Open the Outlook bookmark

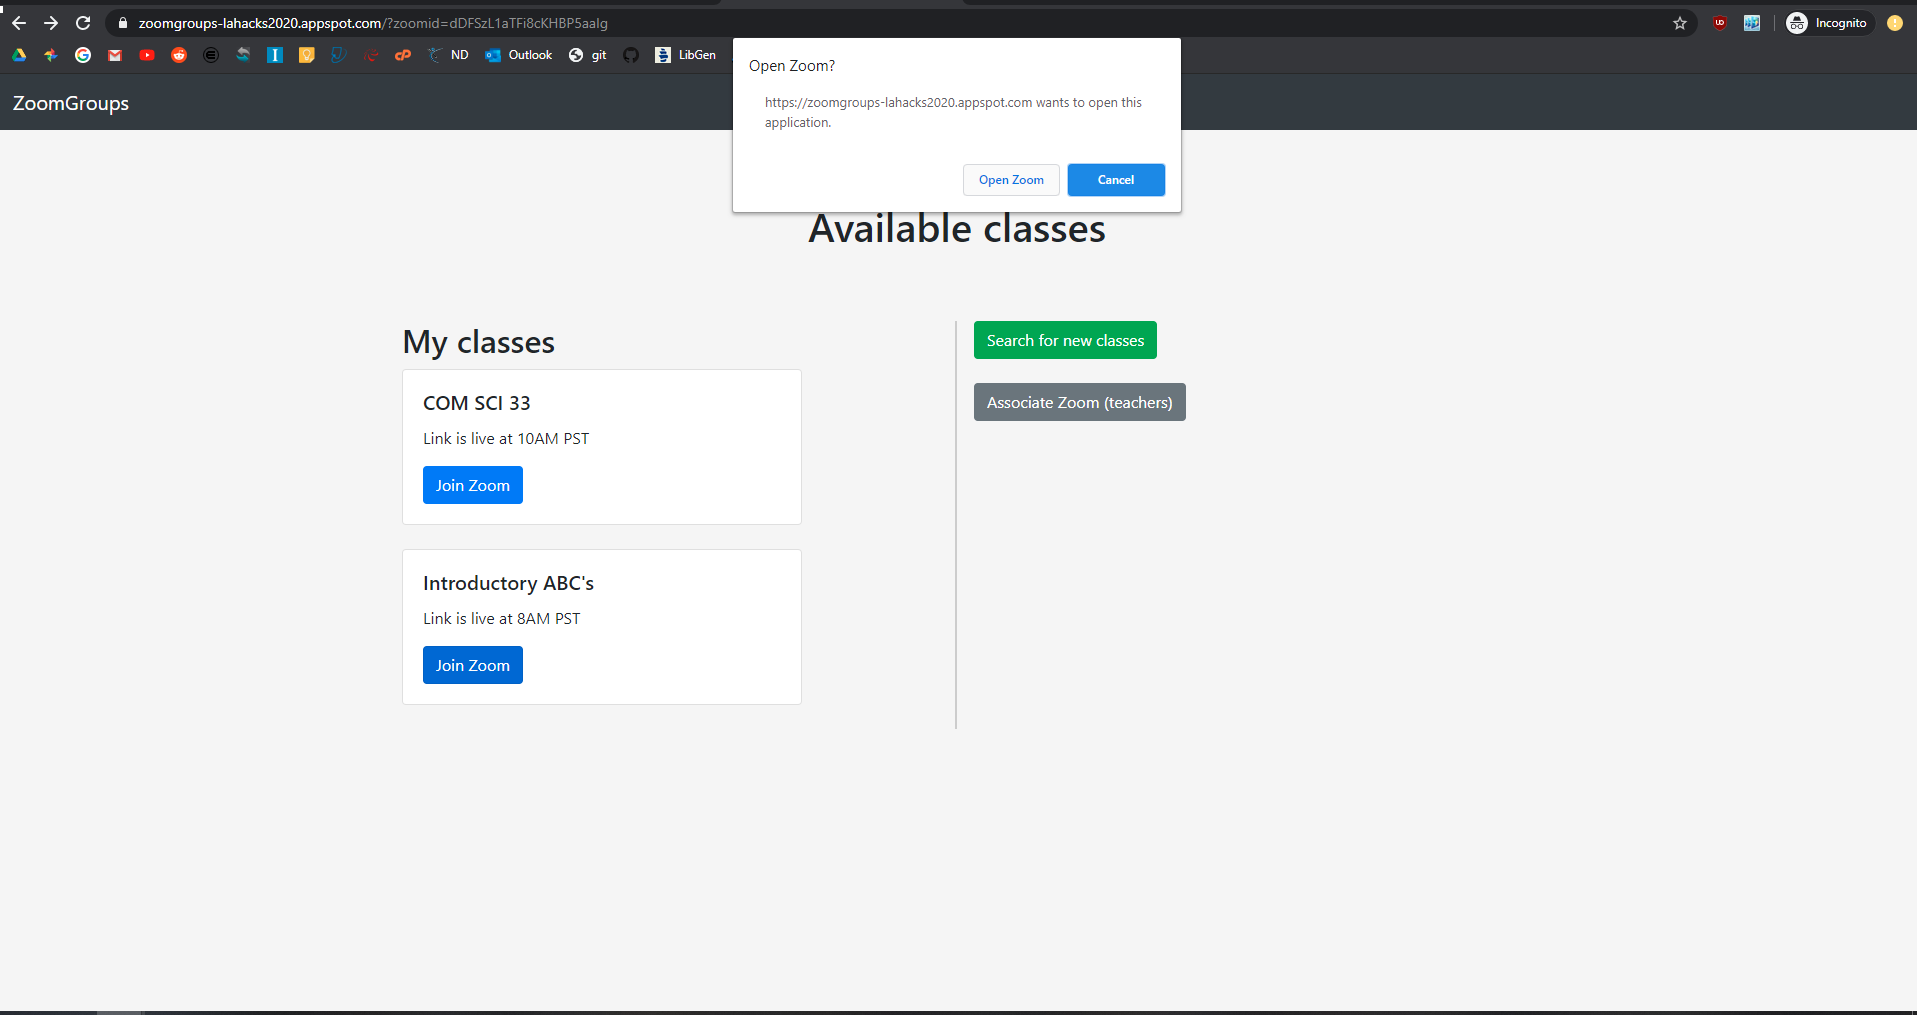[519, 55]
